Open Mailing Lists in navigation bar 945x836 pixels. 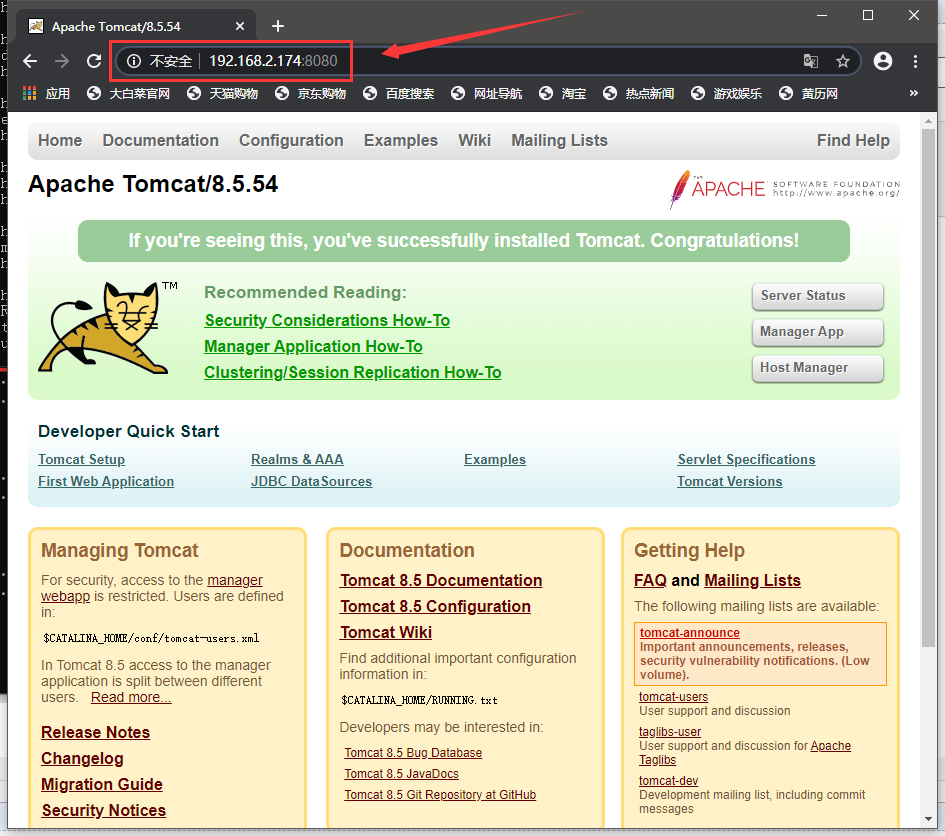coord(559,140)
